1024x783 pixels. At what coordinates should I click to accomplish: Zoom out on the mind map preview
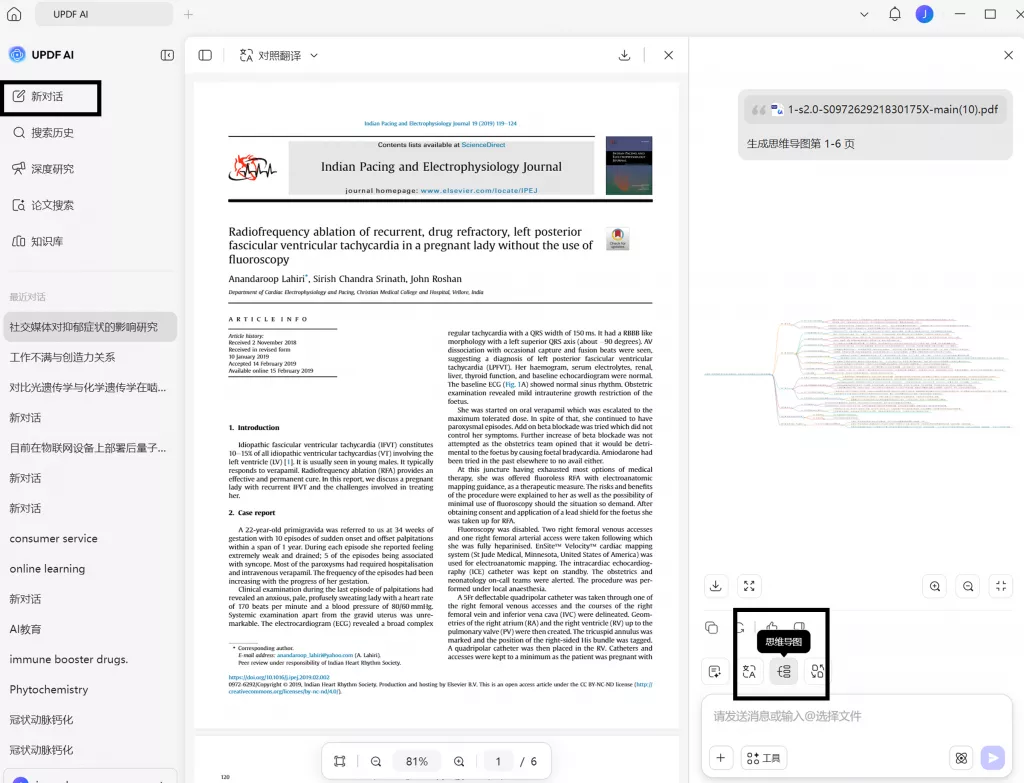click(x=968, y=586)
